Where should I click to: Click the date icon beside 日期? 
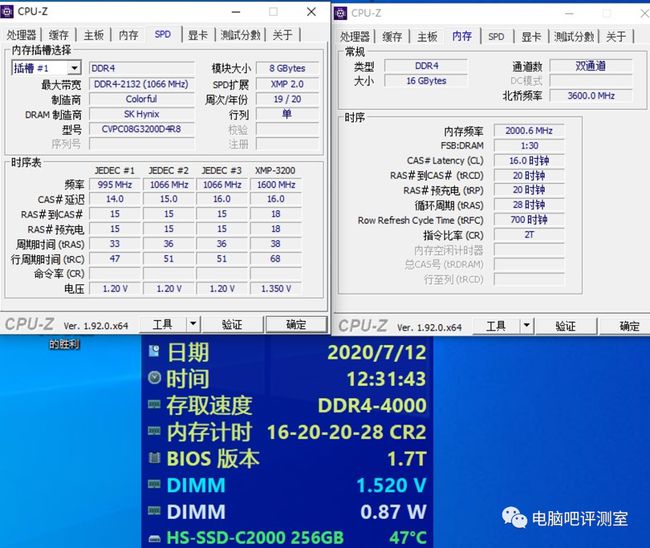[x=154, y=351]
